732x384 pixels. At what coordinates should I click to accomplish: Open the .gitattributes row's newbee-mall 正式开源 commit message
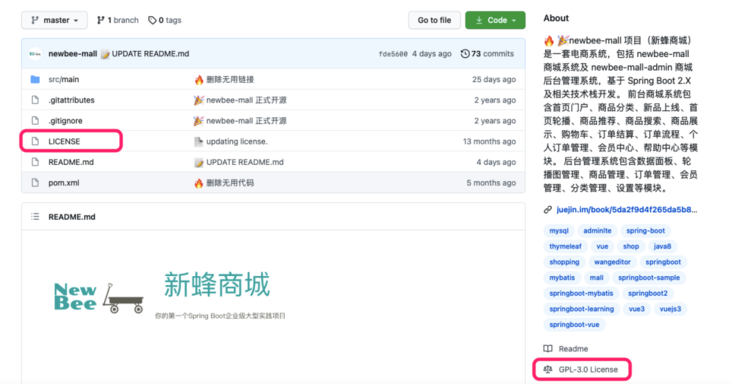coord(246,100)
